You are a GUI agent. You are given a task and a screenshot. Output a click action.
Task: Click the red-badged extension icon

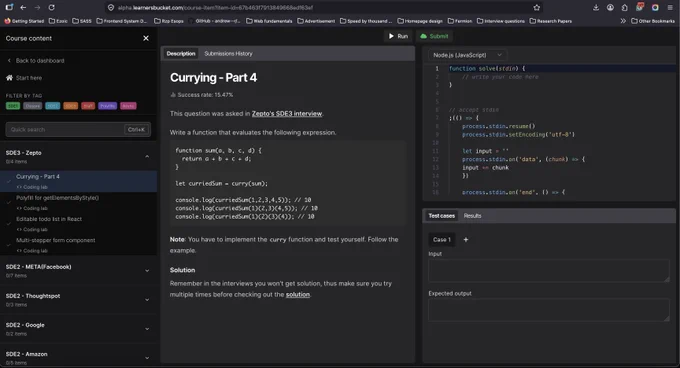pos(640,7)
